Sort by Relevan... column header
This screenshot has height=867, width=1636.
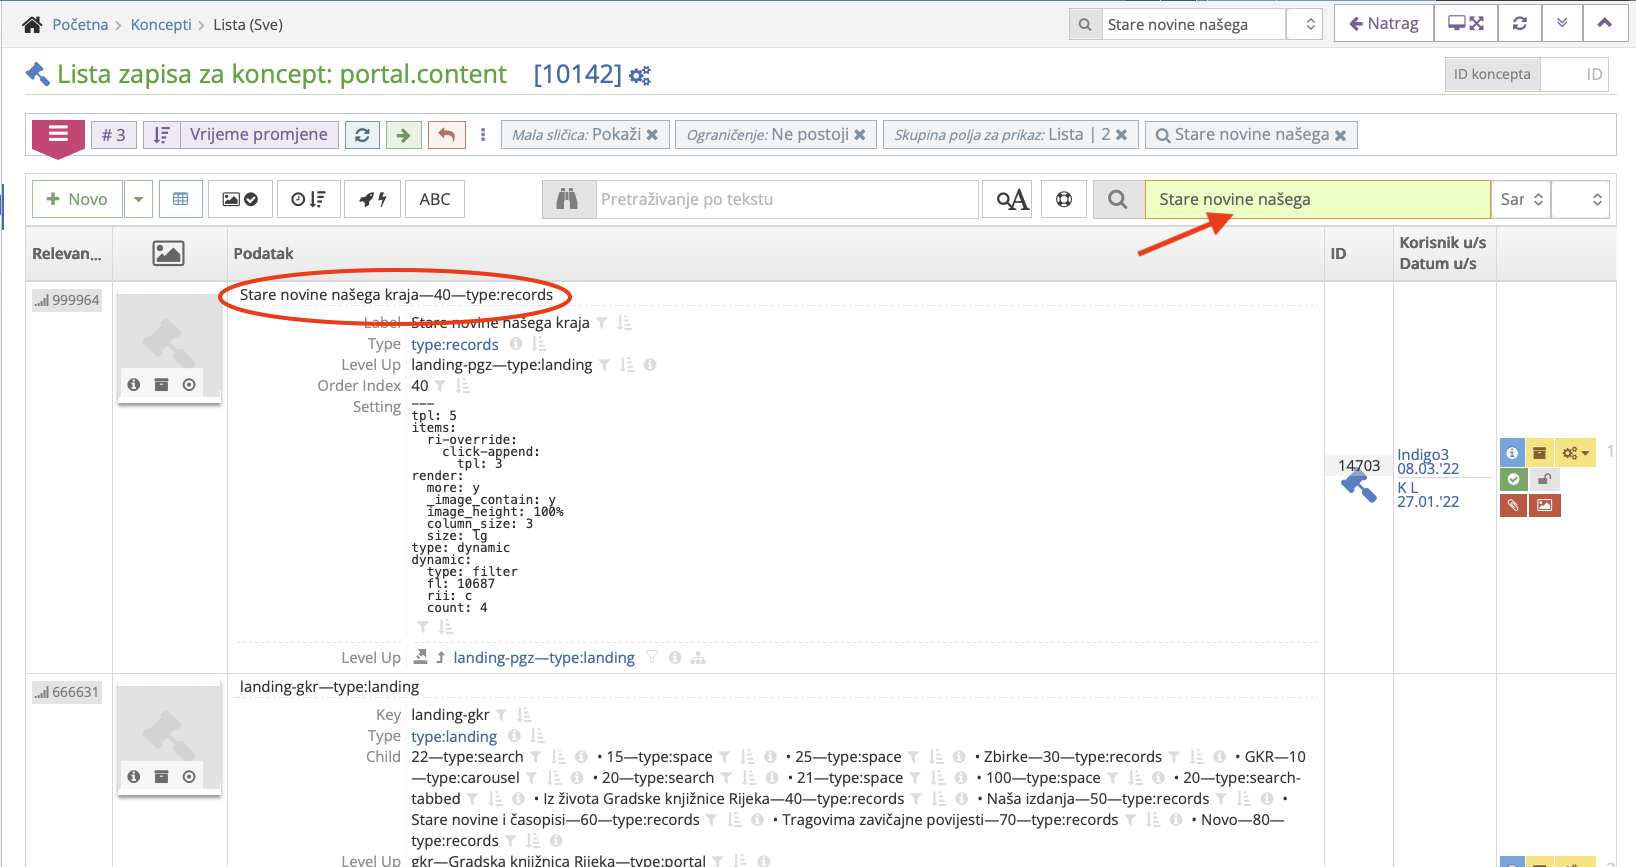pos(67,254)
